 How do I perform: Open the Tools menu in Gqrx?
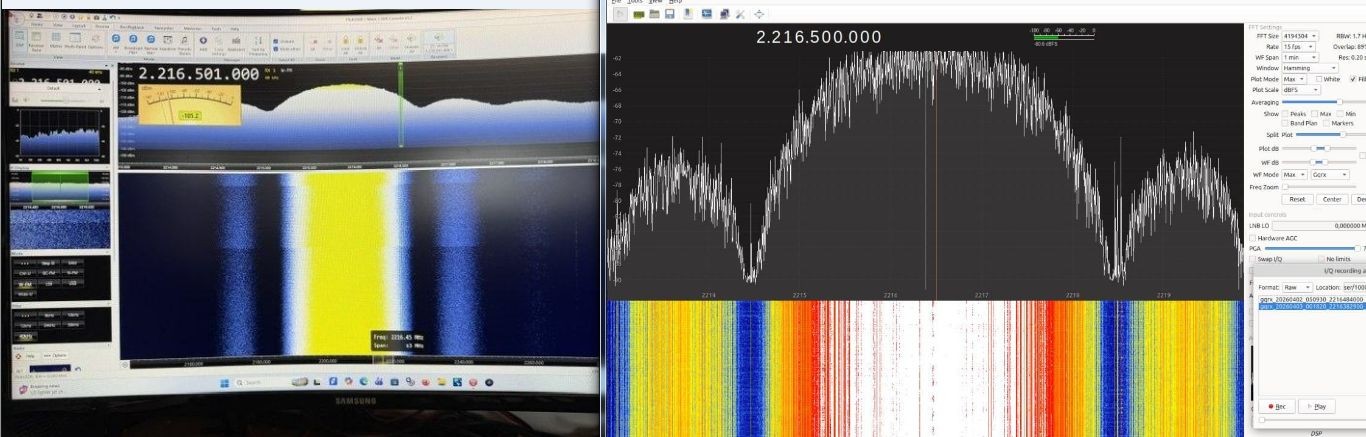pos(634,2)
